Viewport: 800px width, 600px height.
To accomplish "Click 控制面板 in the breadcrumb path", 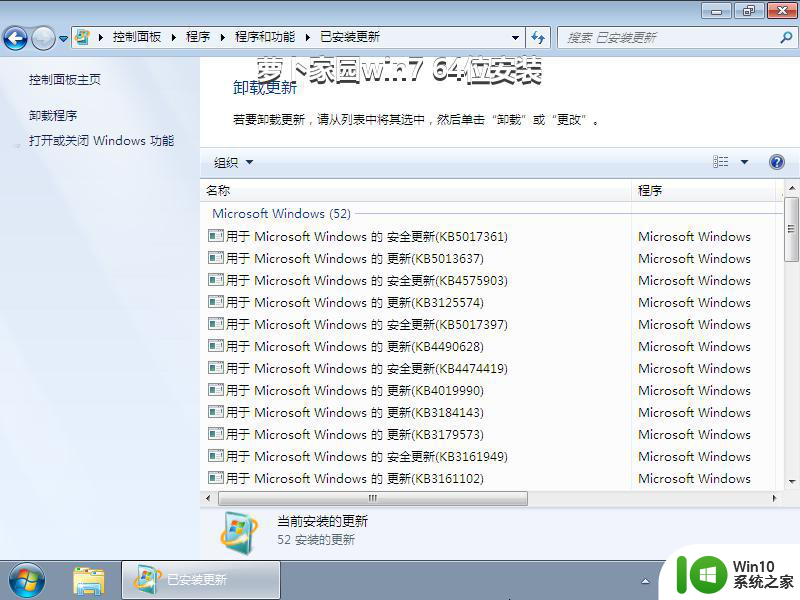I will pyautogui.click(x=137, y=37).
